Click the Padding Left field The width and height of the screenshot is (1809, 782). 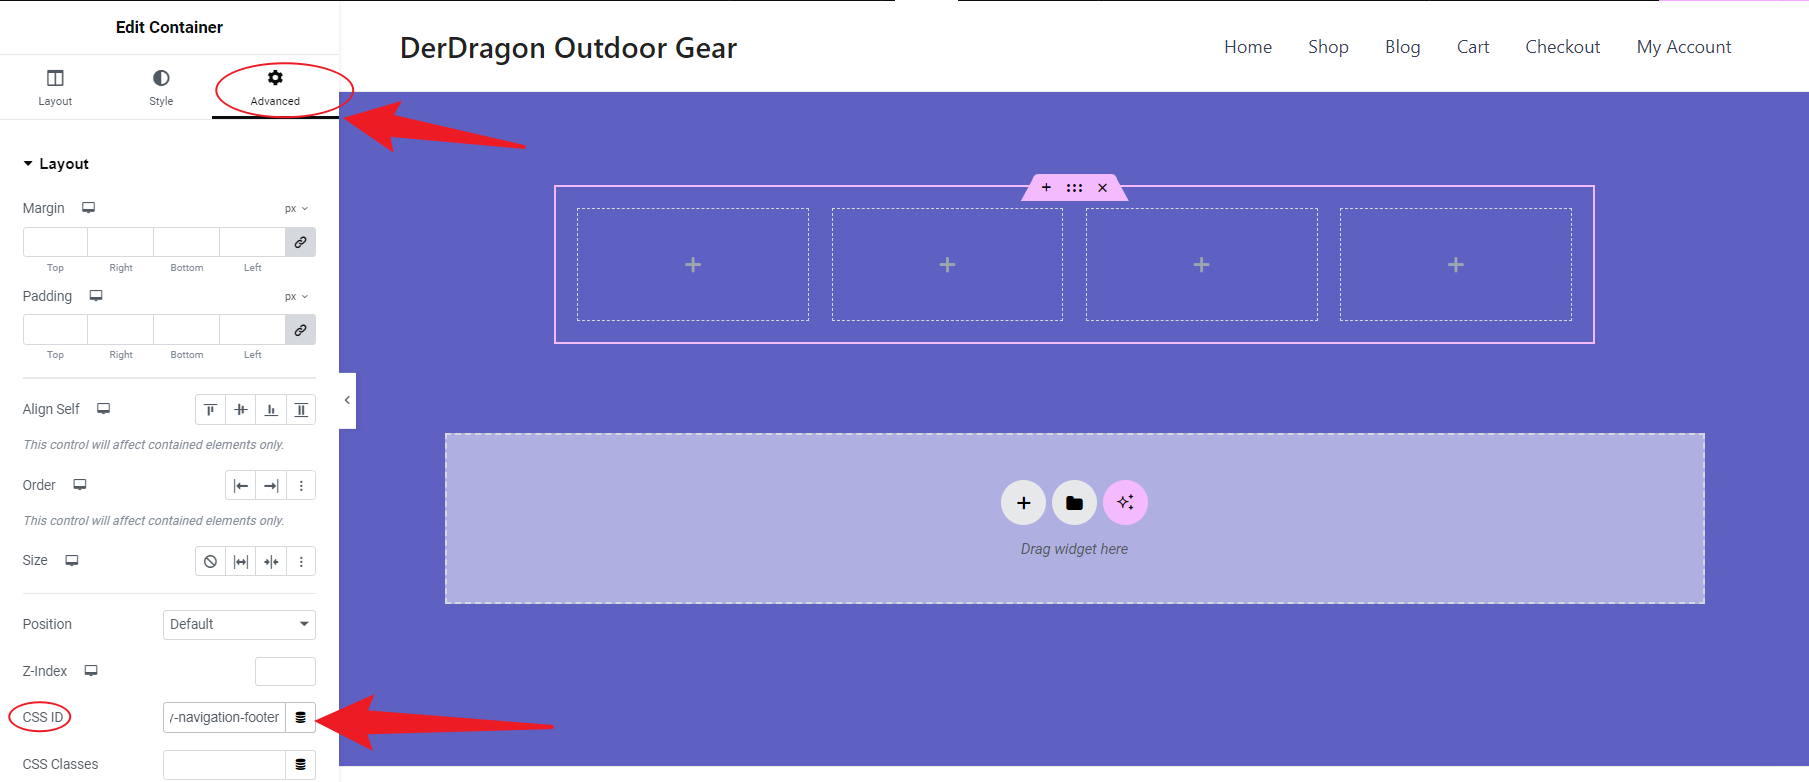pos(252,330)
